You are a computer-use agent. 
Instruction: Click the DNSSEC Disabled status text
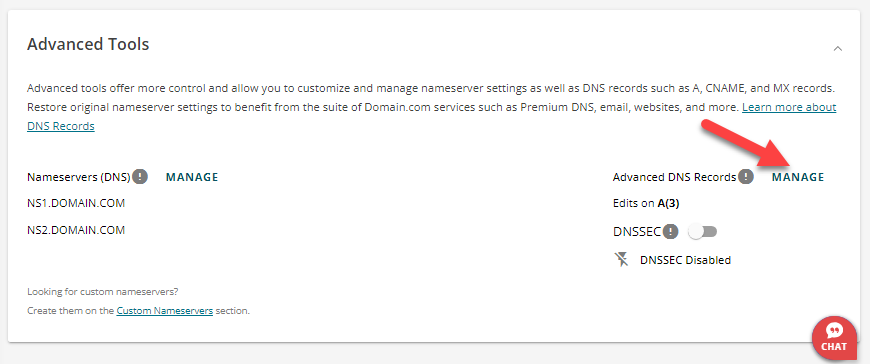tap(685, 260)
